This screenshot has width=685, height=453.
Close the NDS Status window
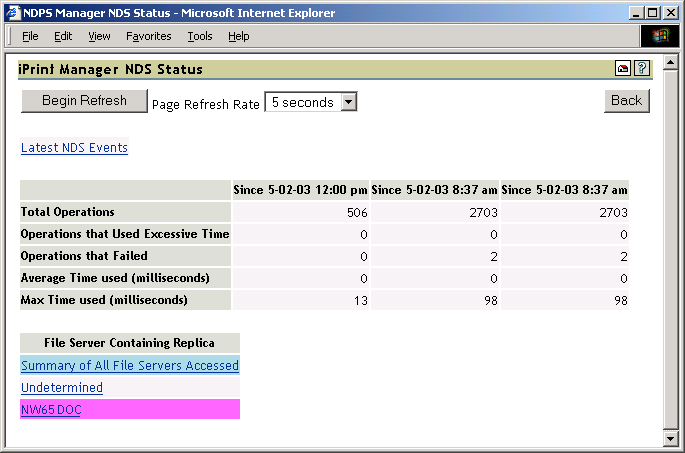(671, 13)
